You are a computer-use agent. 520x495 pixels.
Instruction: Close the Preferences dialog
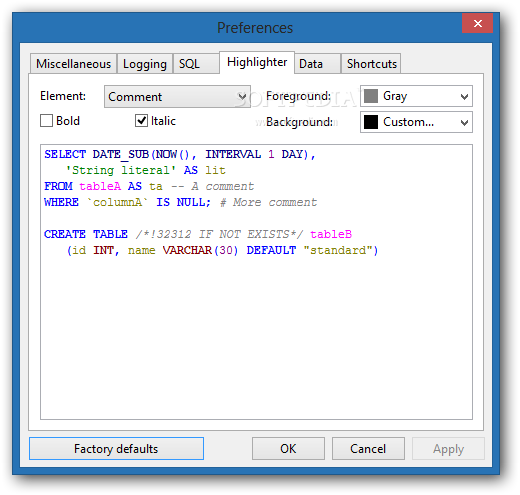(477, 23)
